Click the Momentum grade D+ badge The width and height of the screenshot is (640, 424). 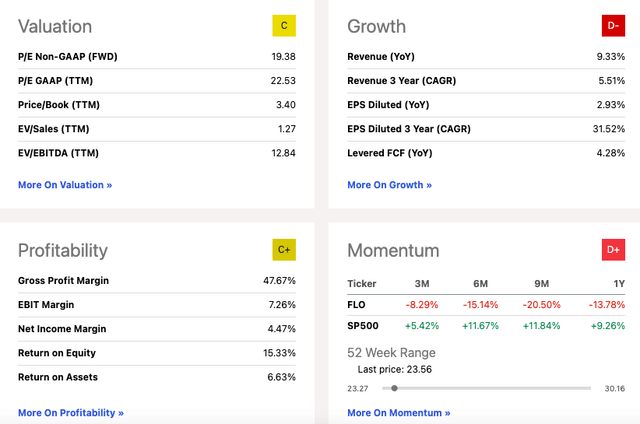tap(613, 249)
